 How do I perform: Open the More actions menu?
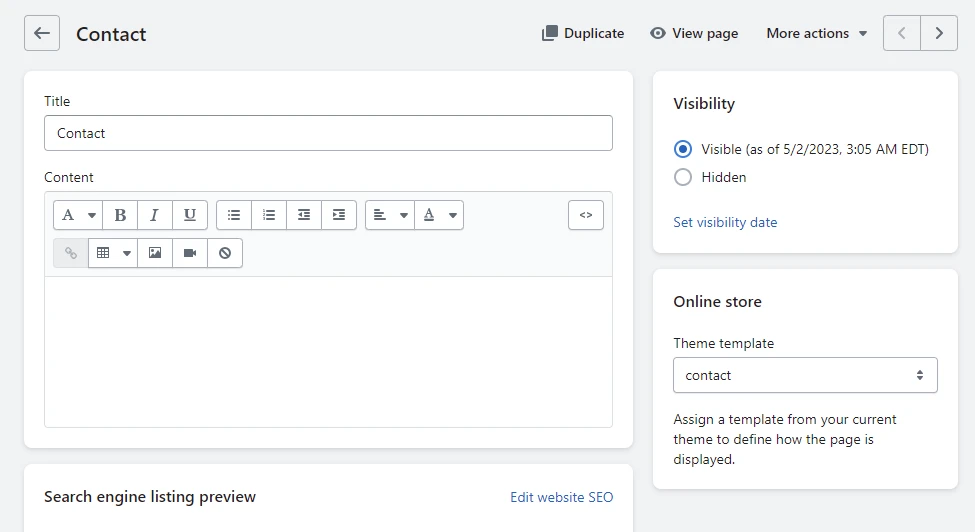click(x=816, y=34)
